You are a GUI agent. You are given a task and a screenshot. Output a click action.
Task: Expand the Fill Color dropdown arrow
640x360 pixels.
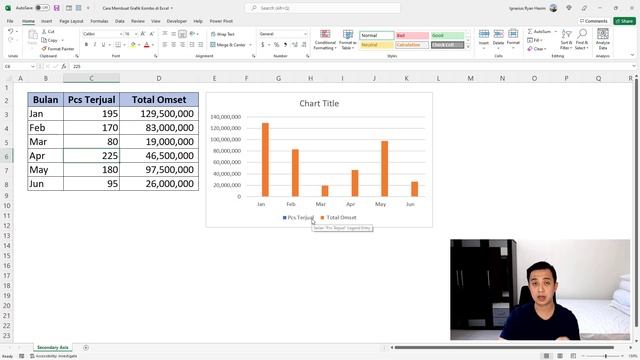(x=139, y=44)
